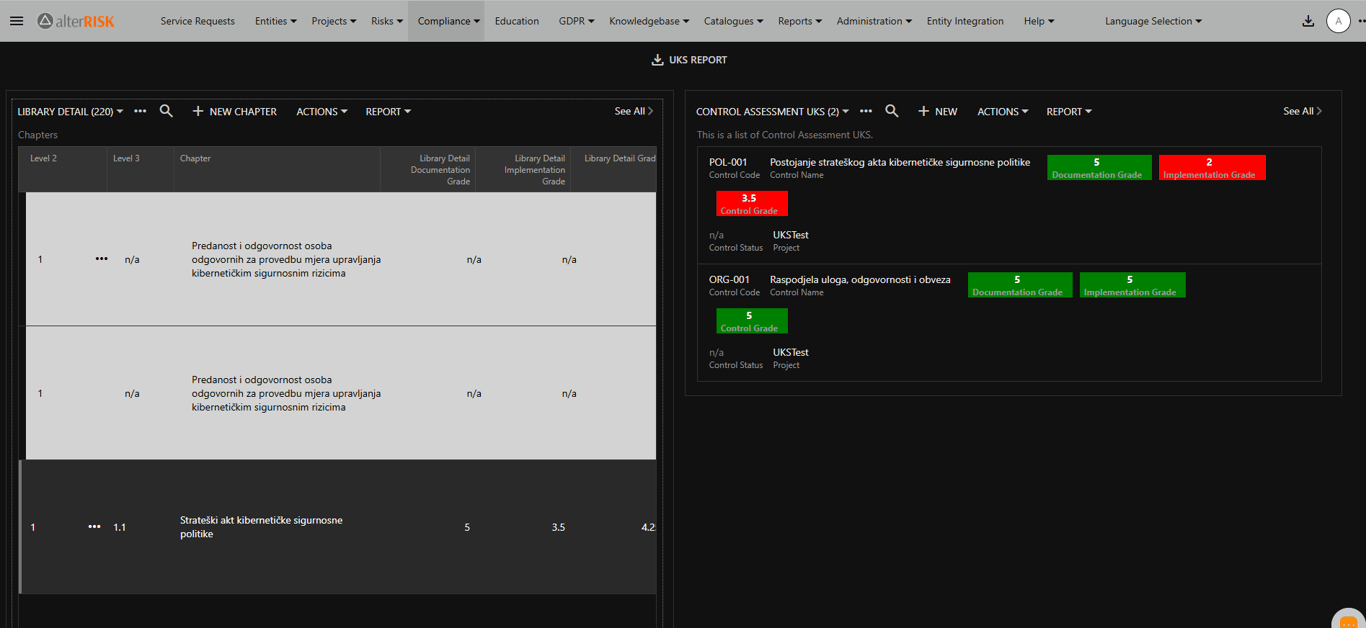
Task: Open the Knowledgebase menu
Action: (x=648, y=21)
